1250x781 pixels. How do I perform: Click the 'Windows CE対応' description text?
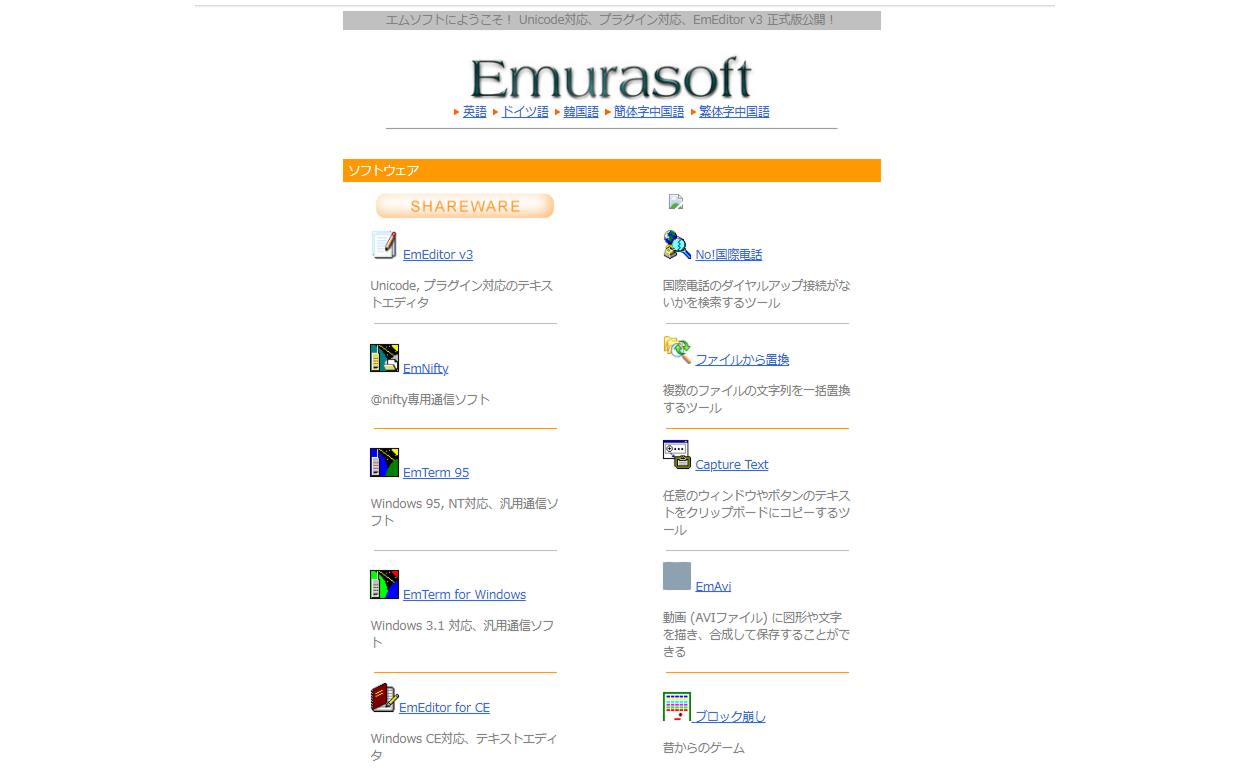pos(464,747)
